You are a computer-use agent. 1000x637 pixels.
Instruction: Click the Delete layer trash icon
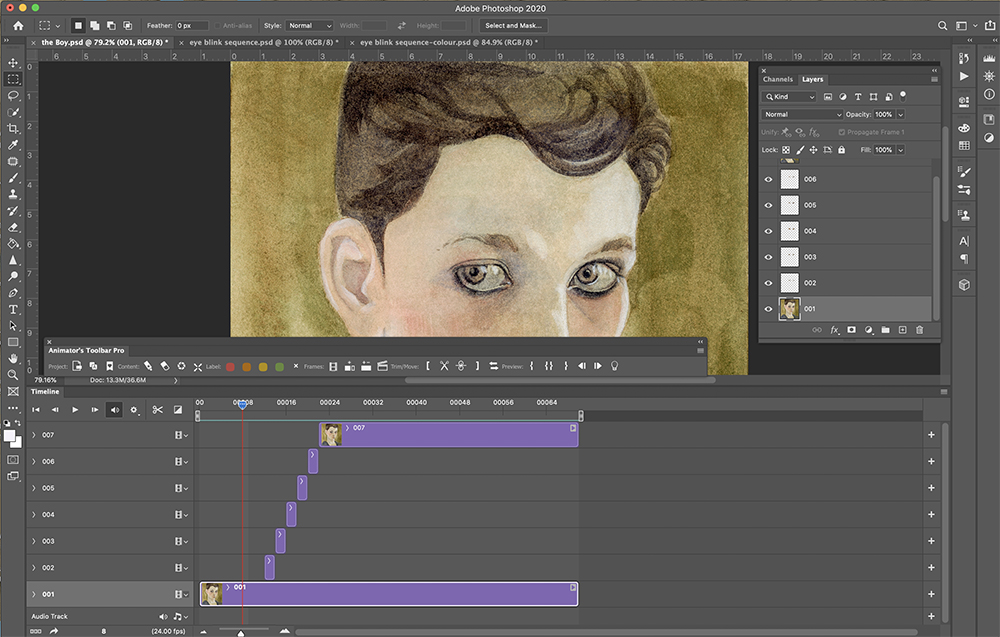[919, 329]
